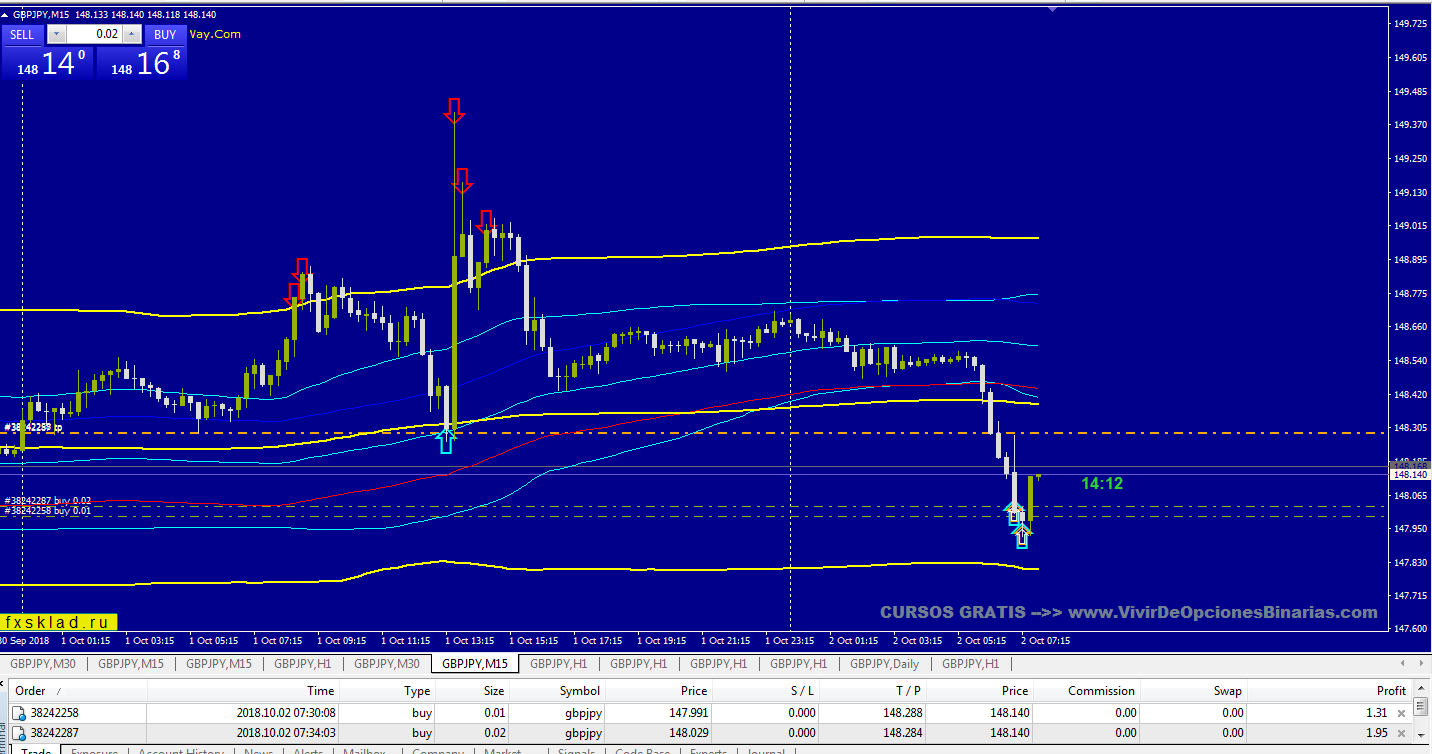The image size is (1432, 754).
Task: Sort orders by the Profit column header
Action: click(1390, 691)
